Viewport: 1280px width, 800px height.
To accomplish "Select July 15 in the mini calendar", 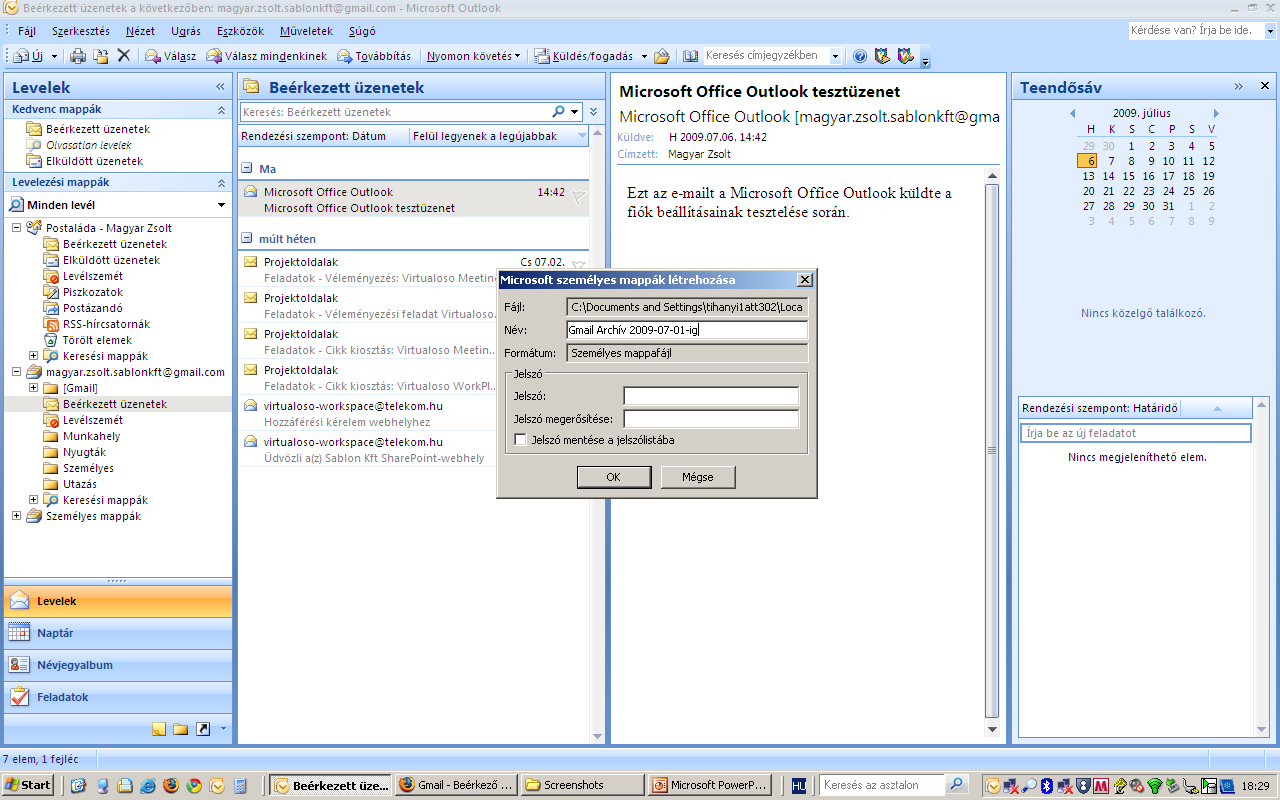I will (x=1130, y=176).
